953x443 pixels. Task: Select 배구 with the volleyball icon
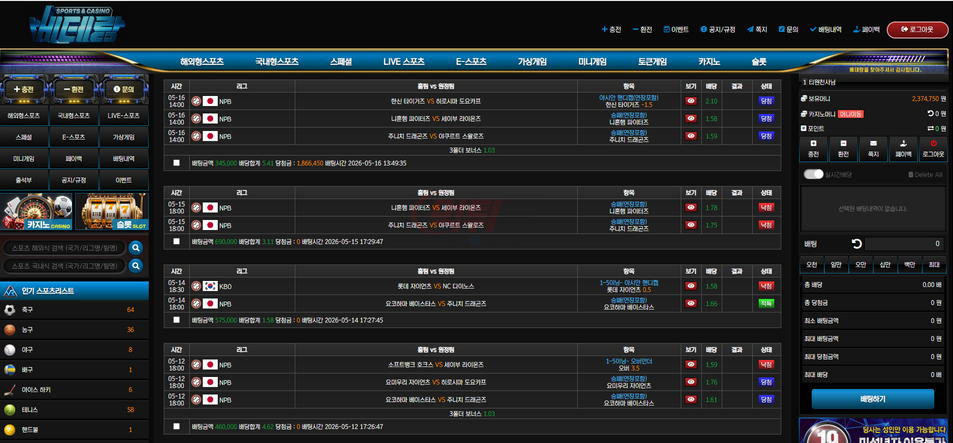coord(74,370)
